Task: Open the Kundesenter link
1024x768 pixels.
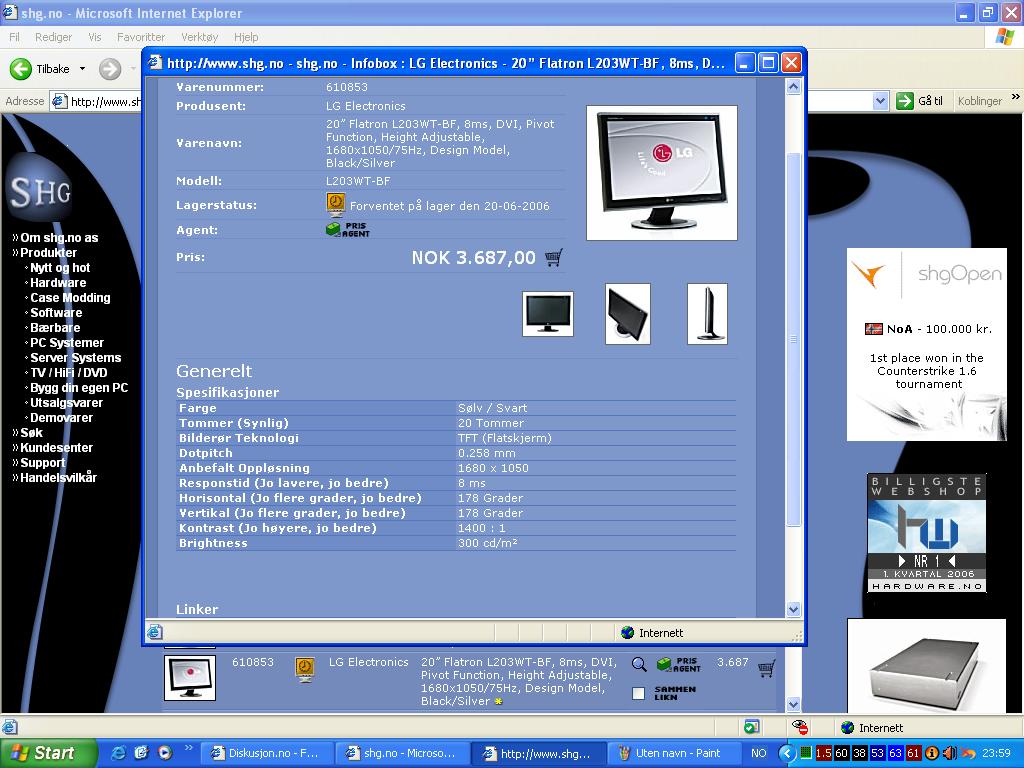Action: (x=56, y=448)
